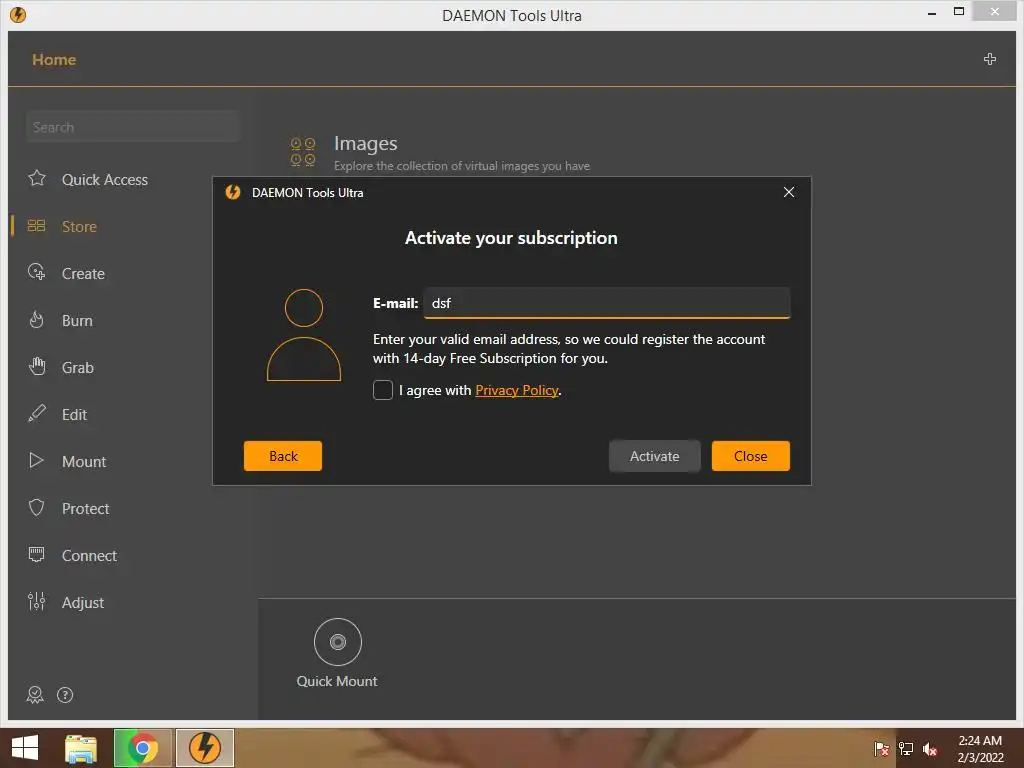Click the Images section icon
This screenshot has height=768, width=1024.
[x=303, y=152]
